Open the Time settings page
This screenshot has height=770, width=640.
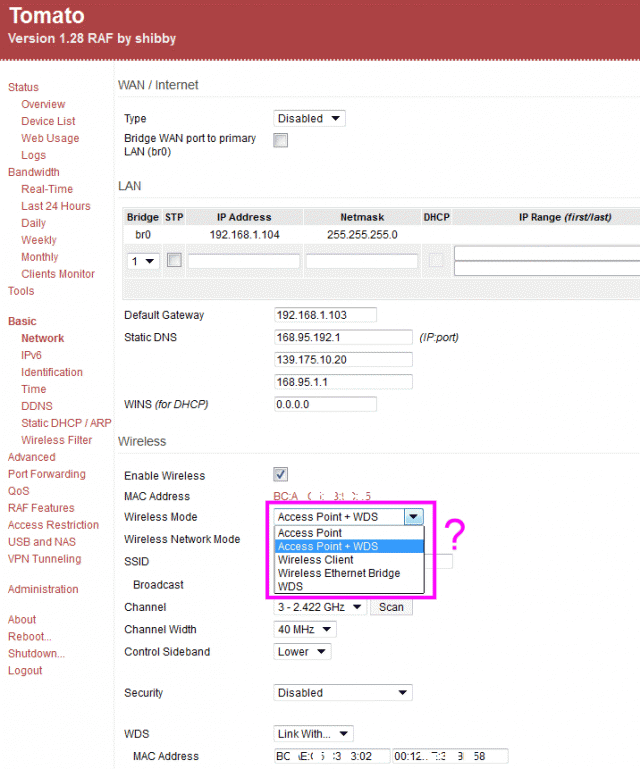pyautogui.click(x=33, y=389)
